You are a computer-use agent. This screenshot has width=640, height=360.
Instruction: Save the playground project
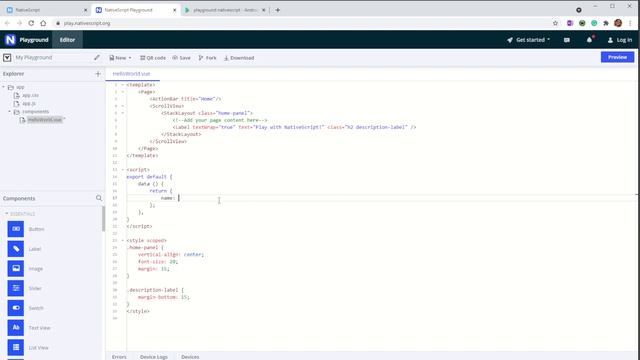click(x=181, y=58)
